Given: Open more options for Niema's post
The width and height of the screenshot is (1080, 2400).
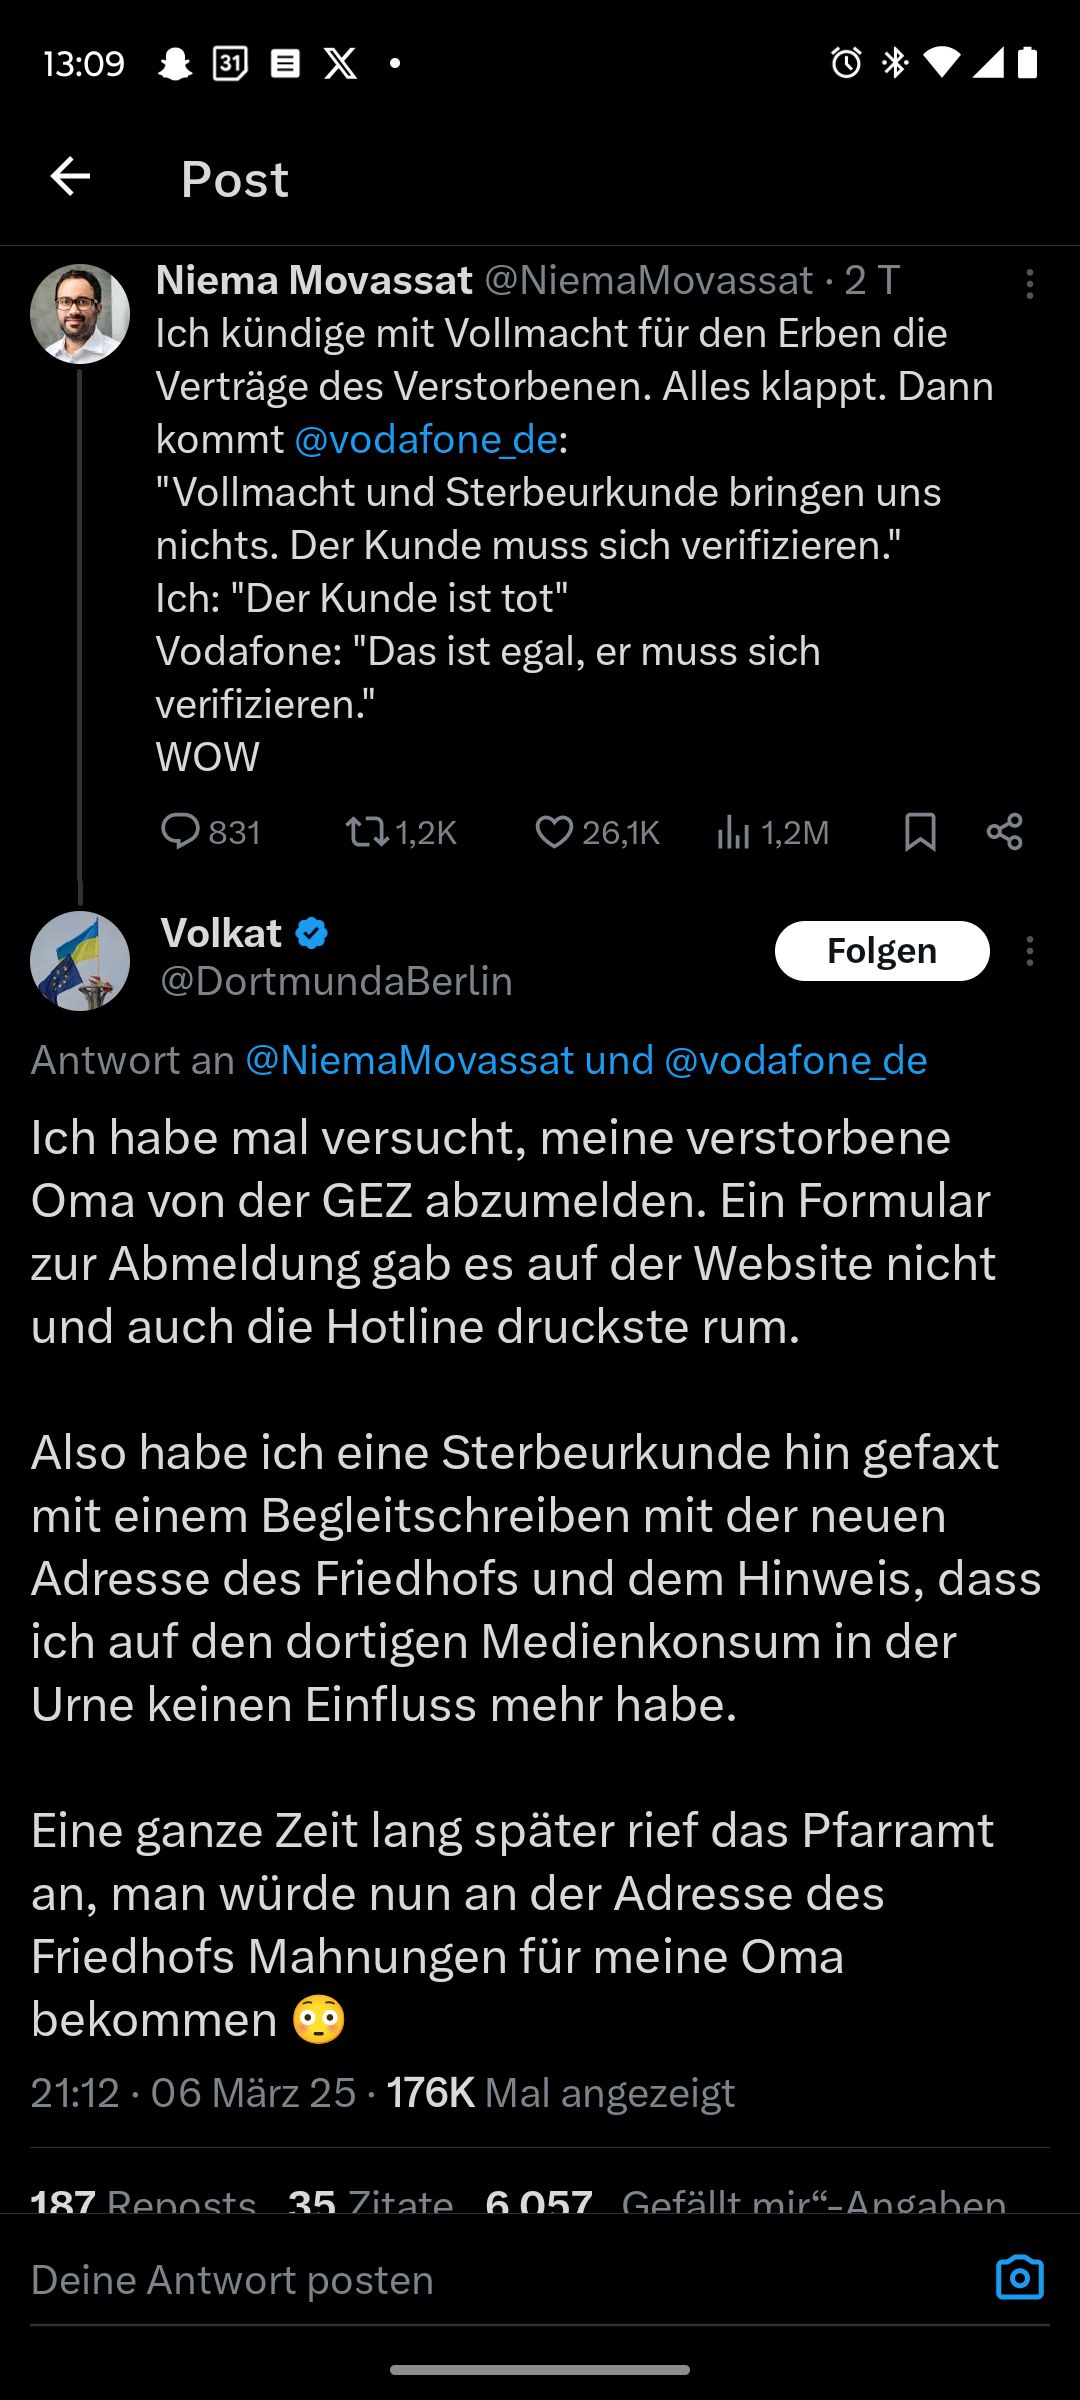Looking at the screenshot, I should point(1029,284).
